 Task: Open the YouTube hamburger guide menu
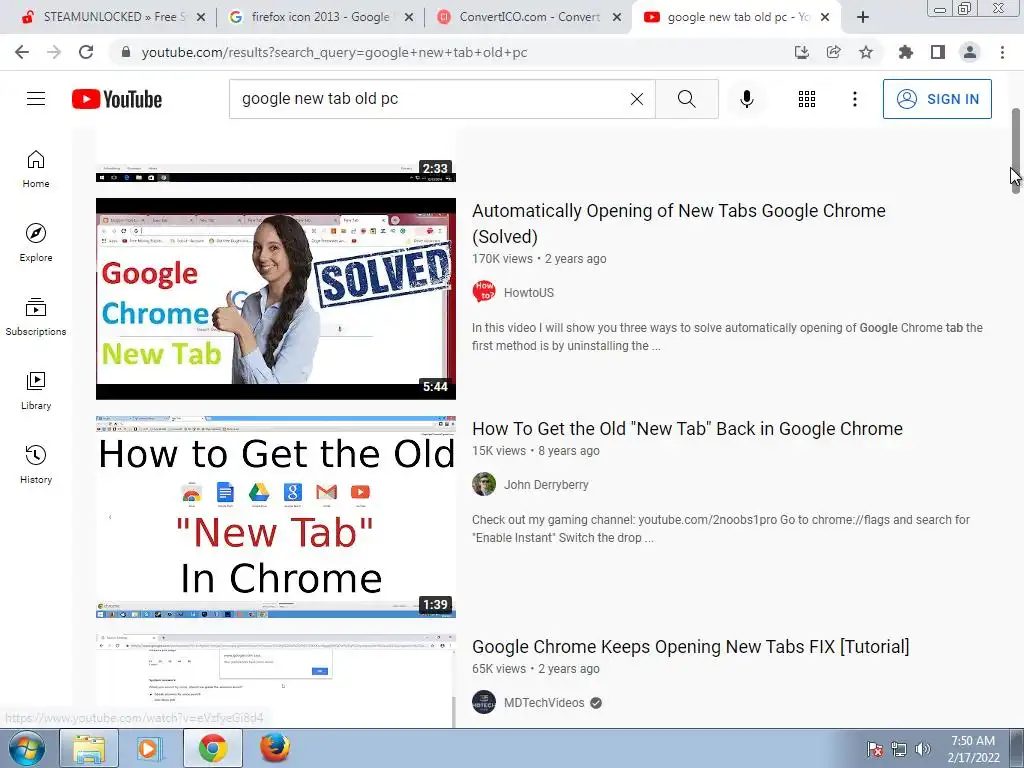pyautogui.click(x=36, y=99)
